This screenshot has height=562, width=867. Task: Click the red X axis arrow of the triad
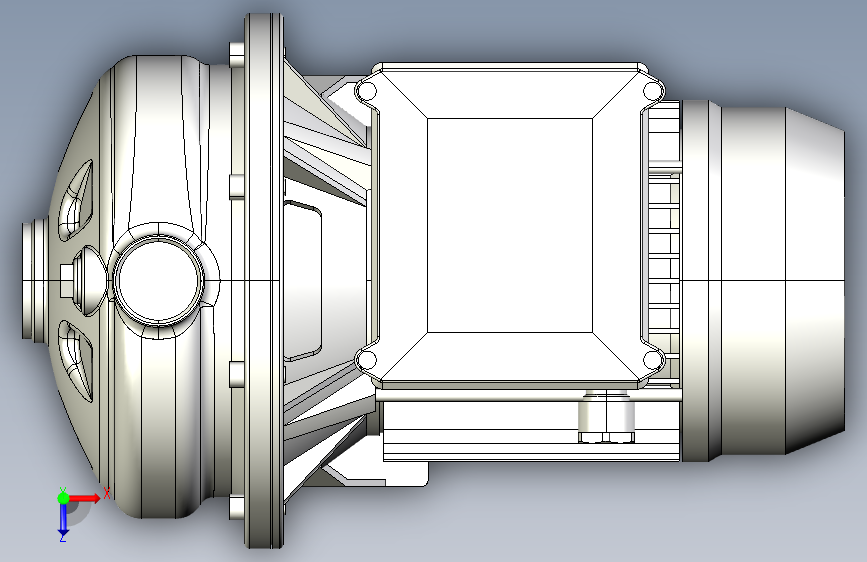coord(83,498)
